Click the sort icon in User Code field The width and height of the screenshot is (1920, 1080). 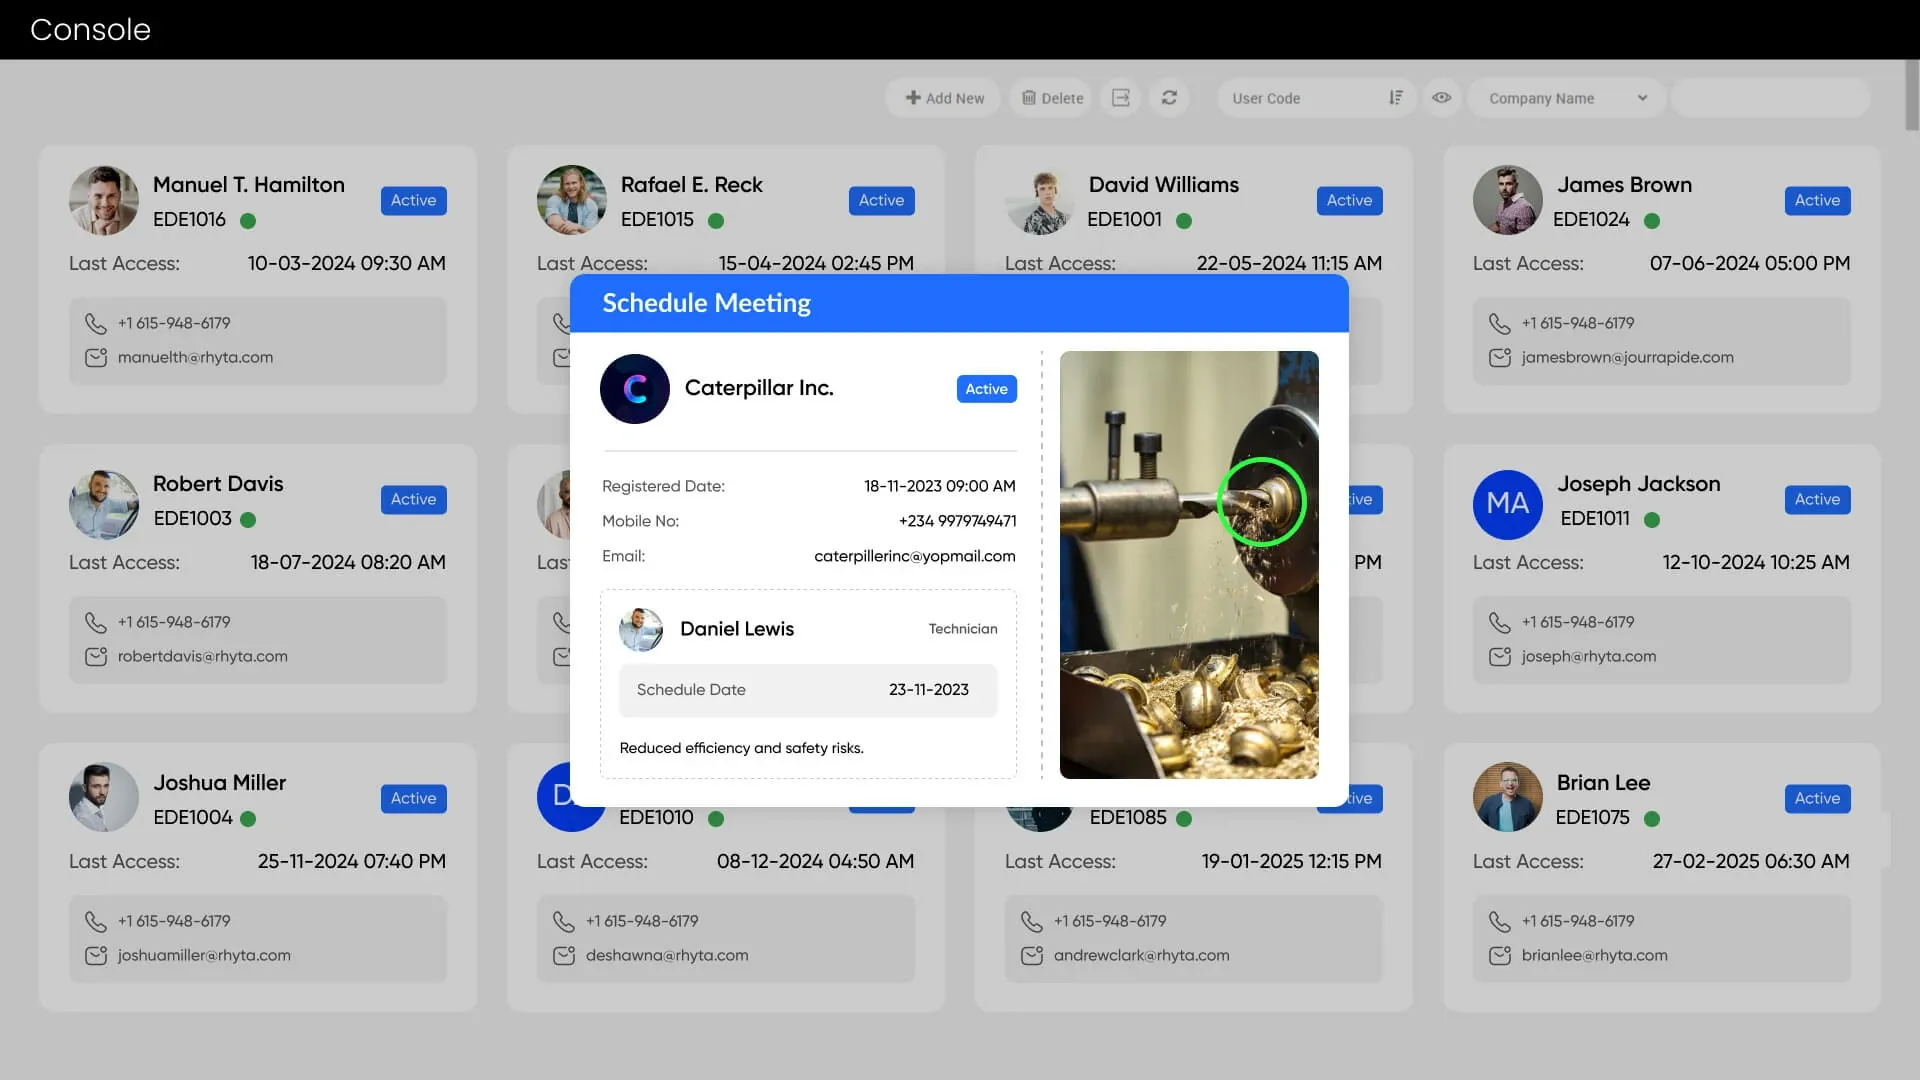coord(1396,98)
